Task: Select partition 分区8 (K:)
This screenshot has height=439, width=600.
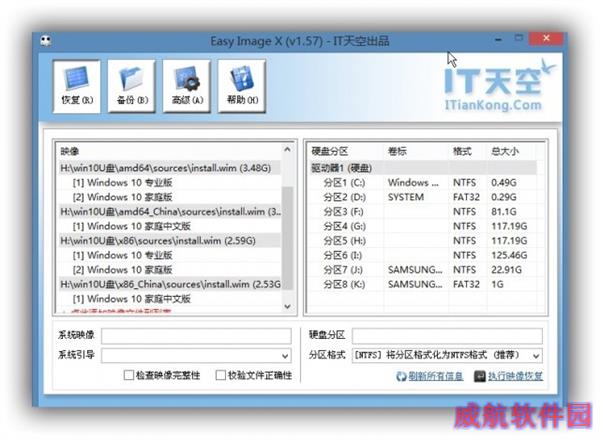Action: click(x=344, y=284)
